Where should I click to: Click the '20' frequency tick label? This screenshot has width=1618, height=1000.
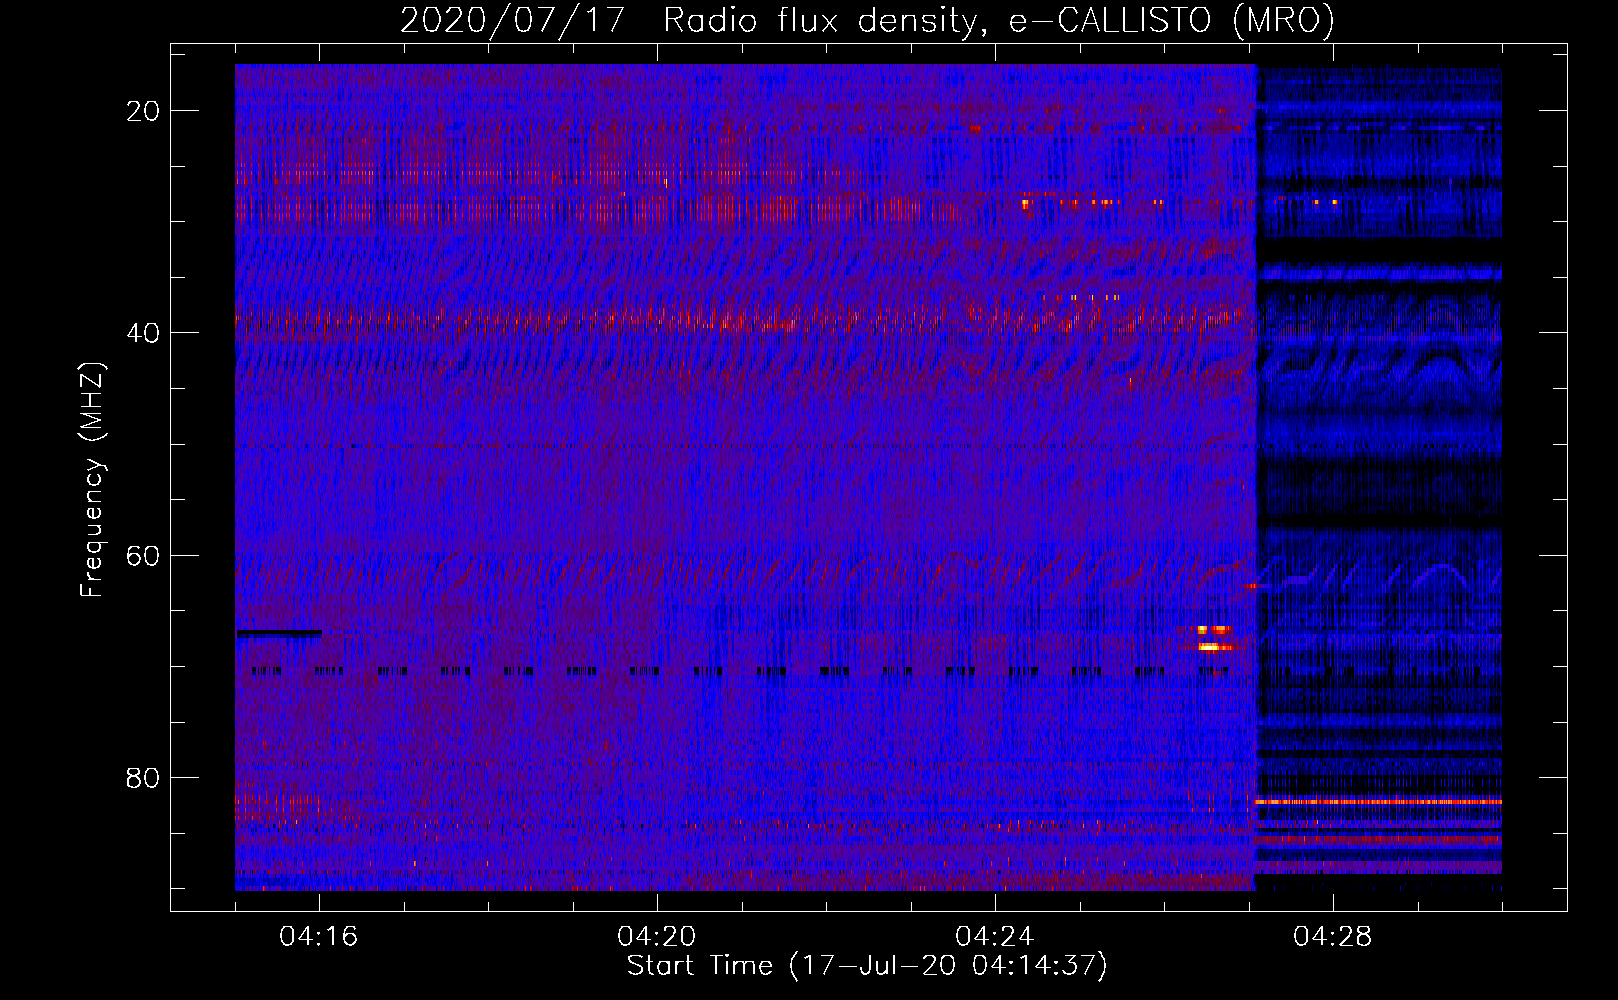(143, 111)
